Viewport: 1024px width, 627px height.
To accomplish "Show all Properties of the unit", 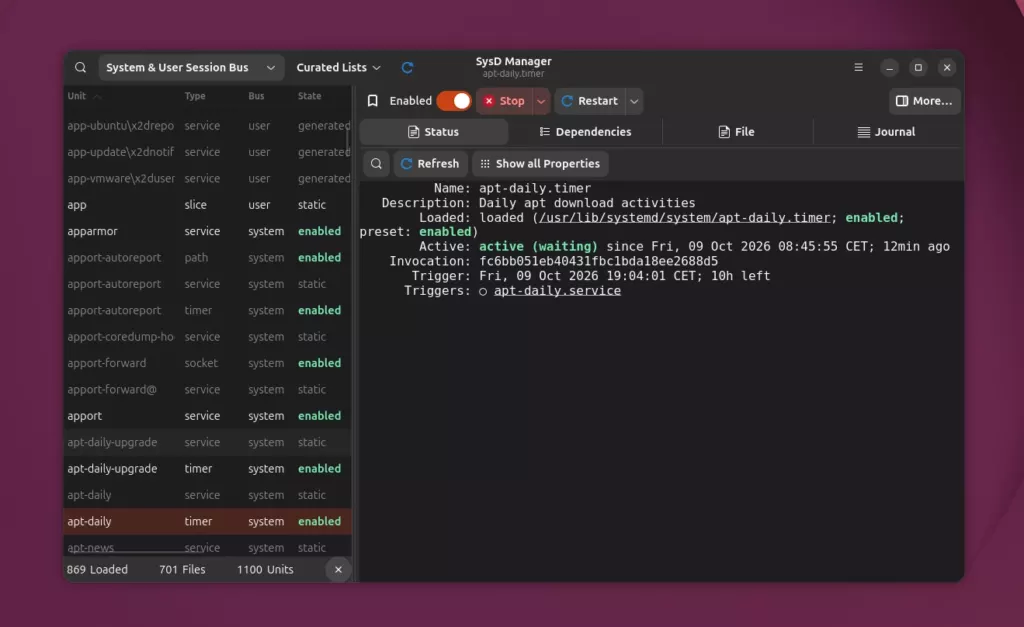I will tap(540, 163).
